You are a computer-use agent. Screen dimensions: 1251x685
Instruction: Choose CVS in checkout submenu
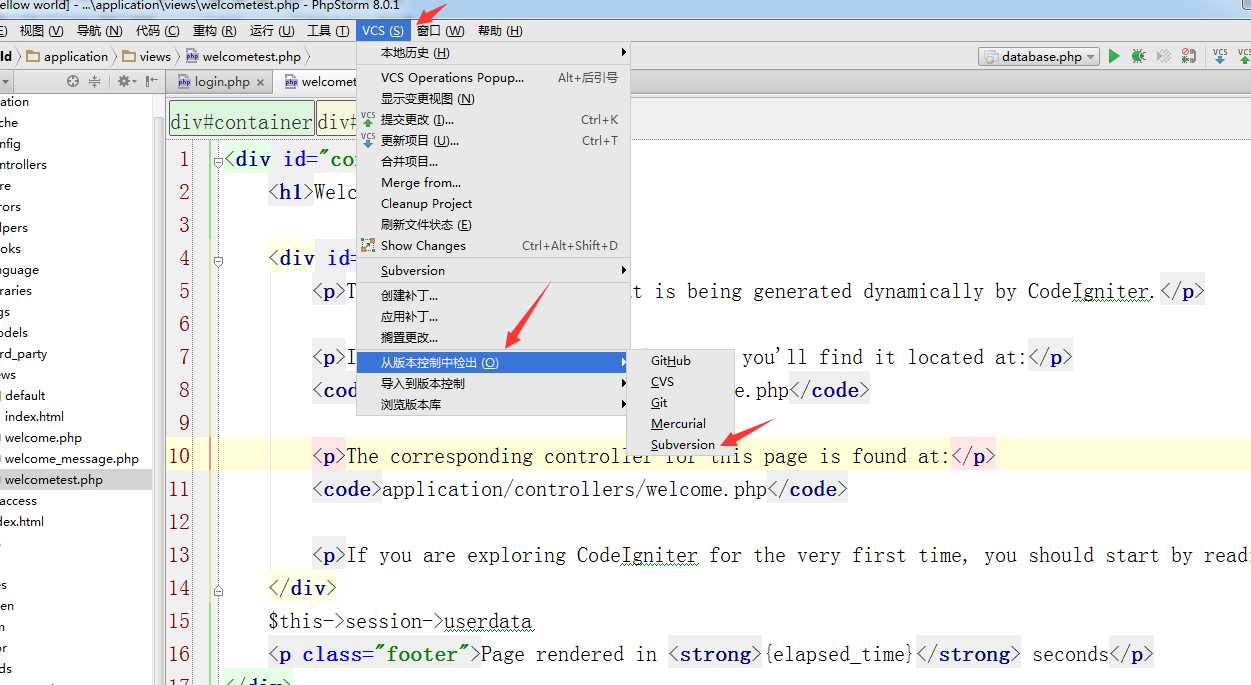680,382
